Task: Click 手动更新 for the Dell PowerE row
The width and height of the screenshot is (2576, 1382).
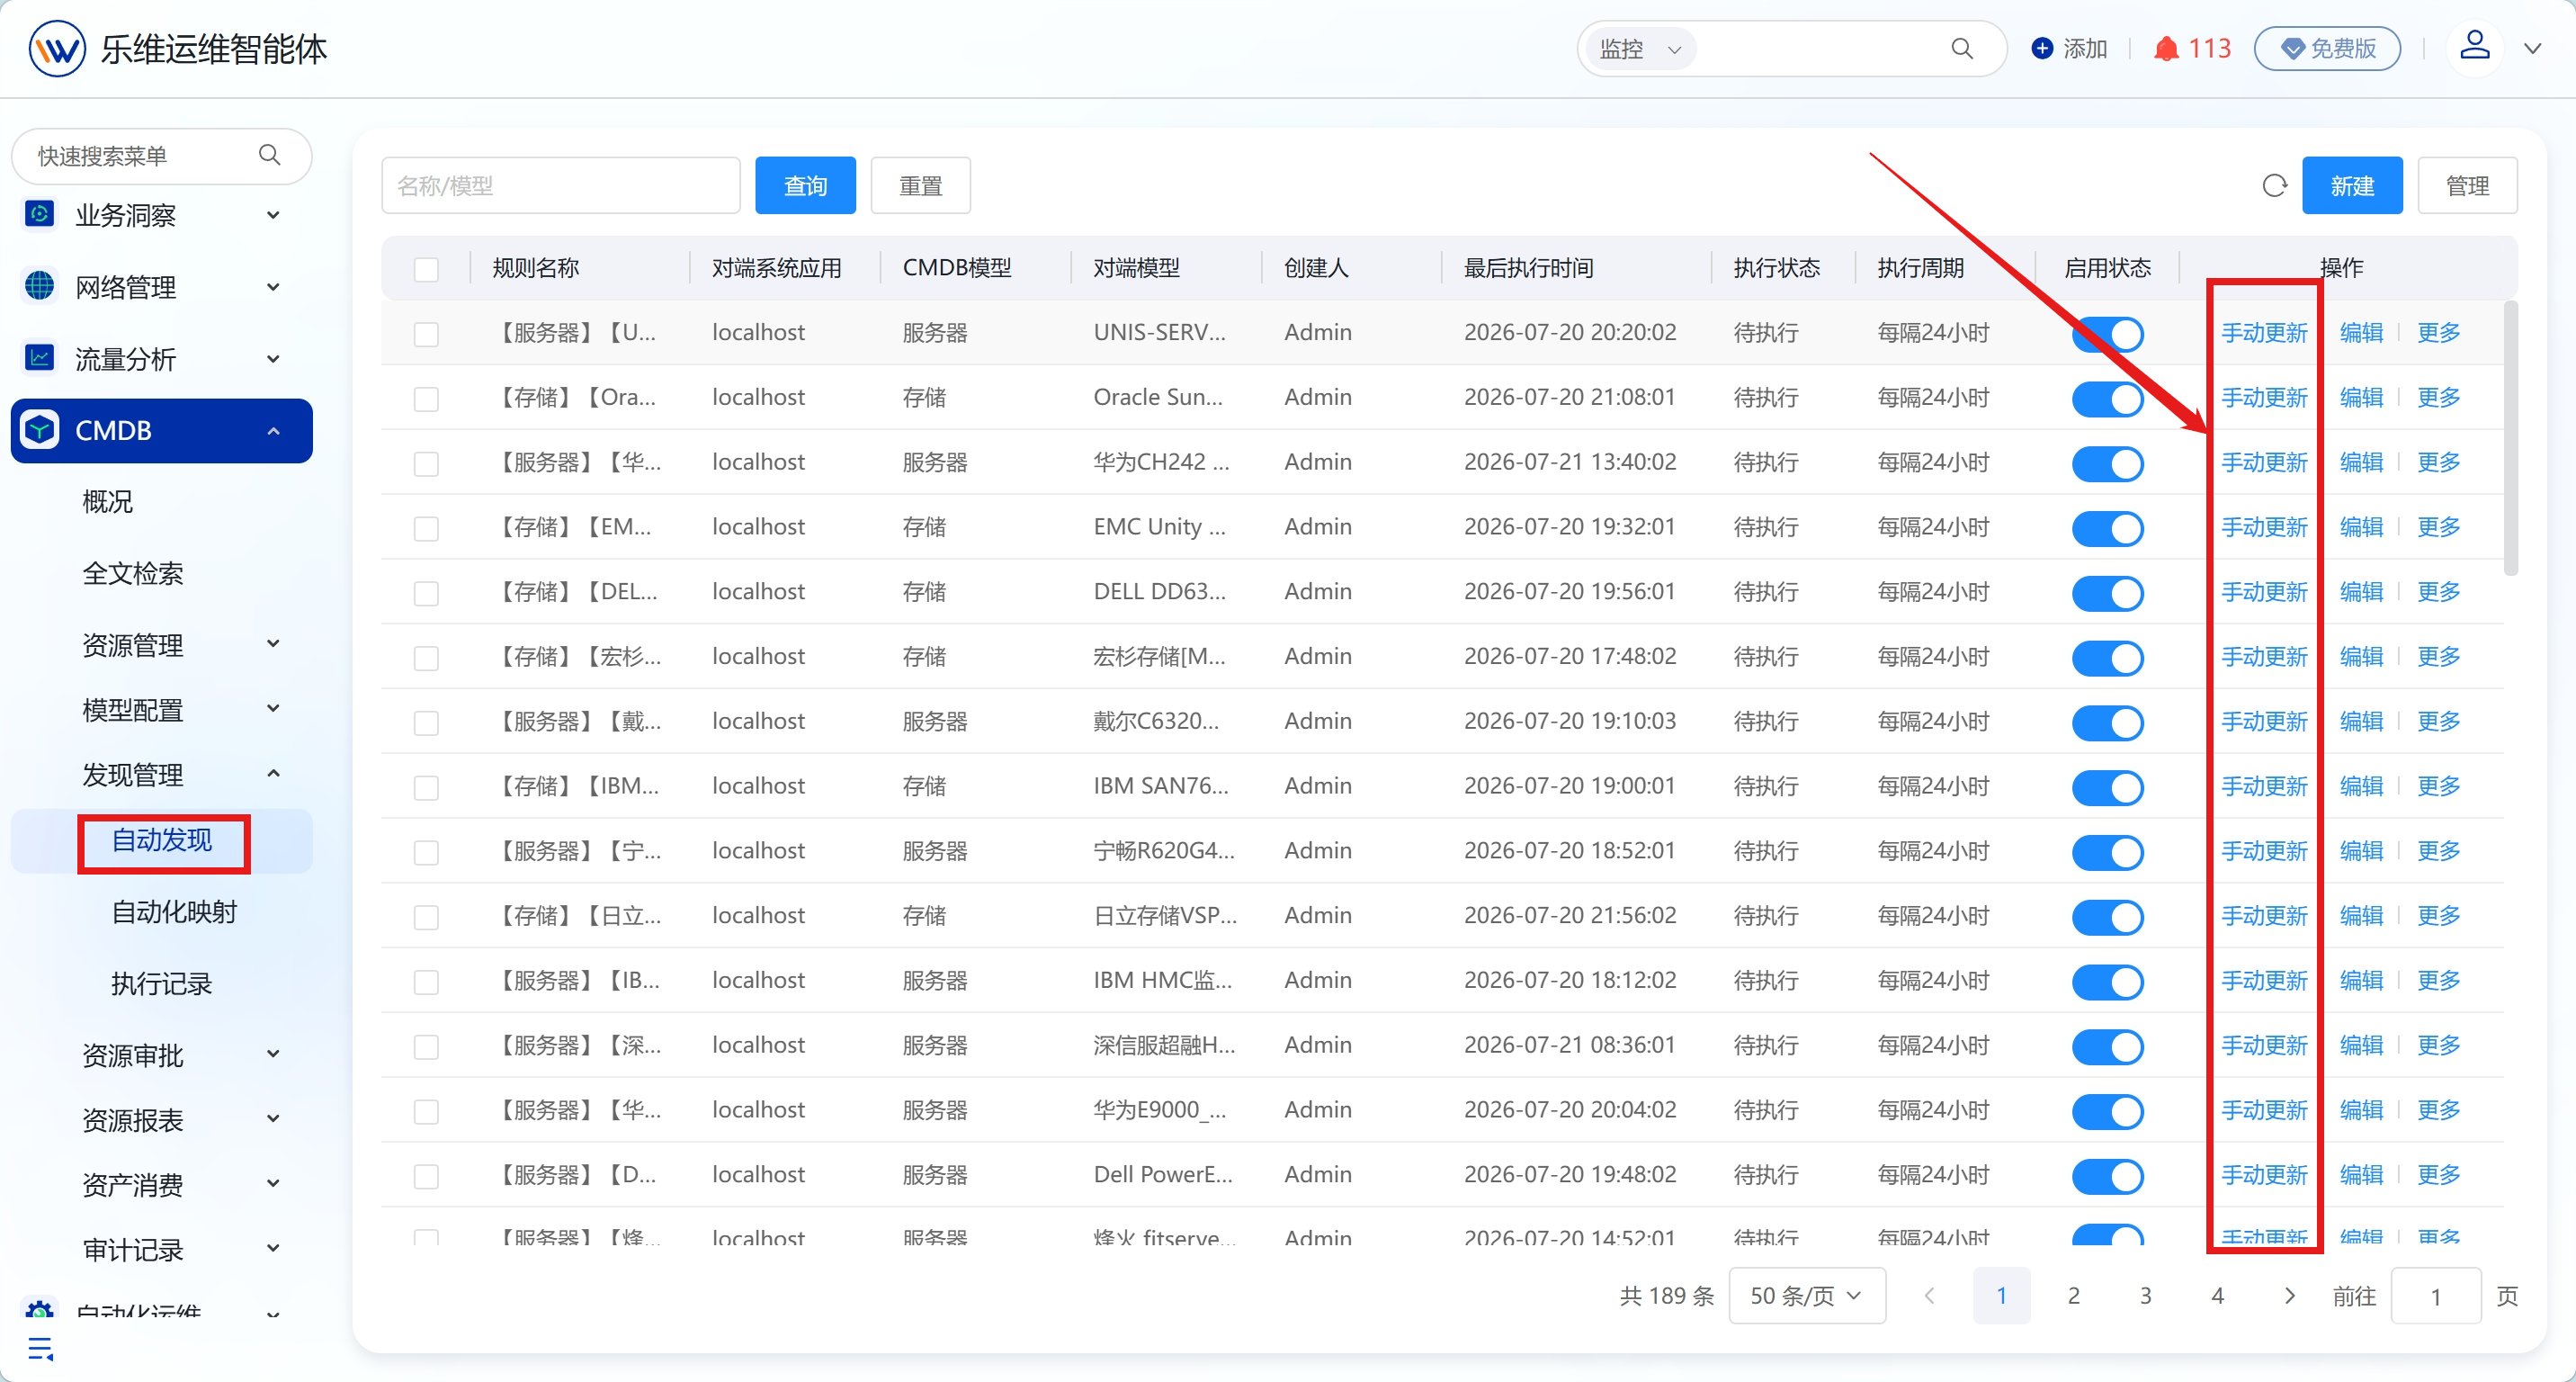Action: [x=2264, y=1175]
